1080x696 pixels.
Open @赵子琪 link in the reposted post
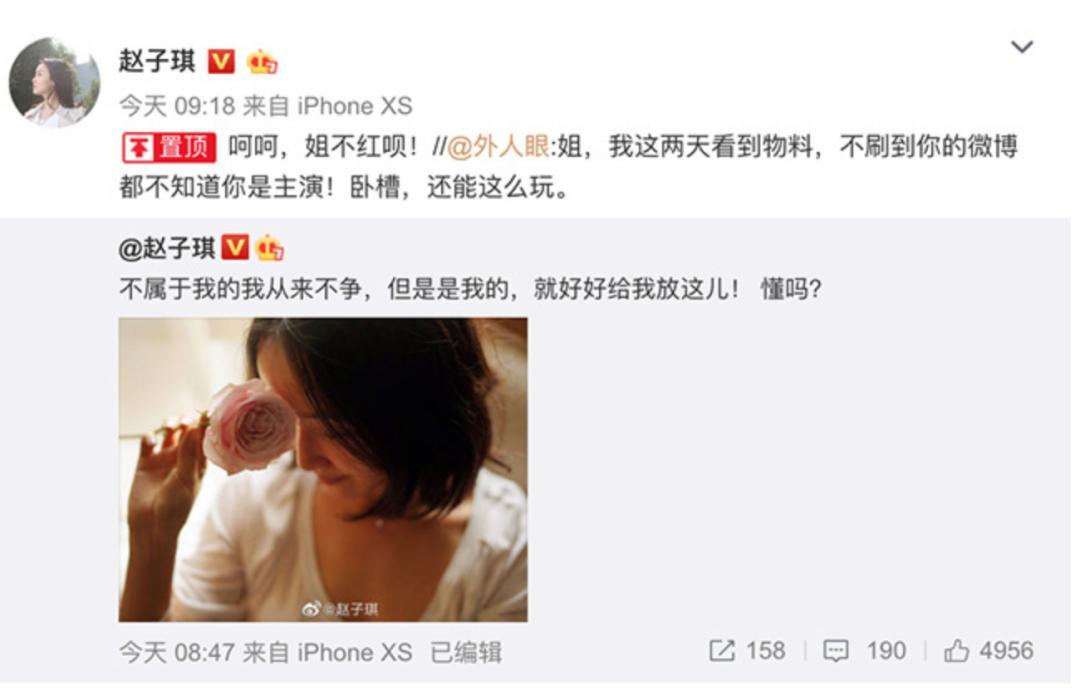tap(167, 248)
